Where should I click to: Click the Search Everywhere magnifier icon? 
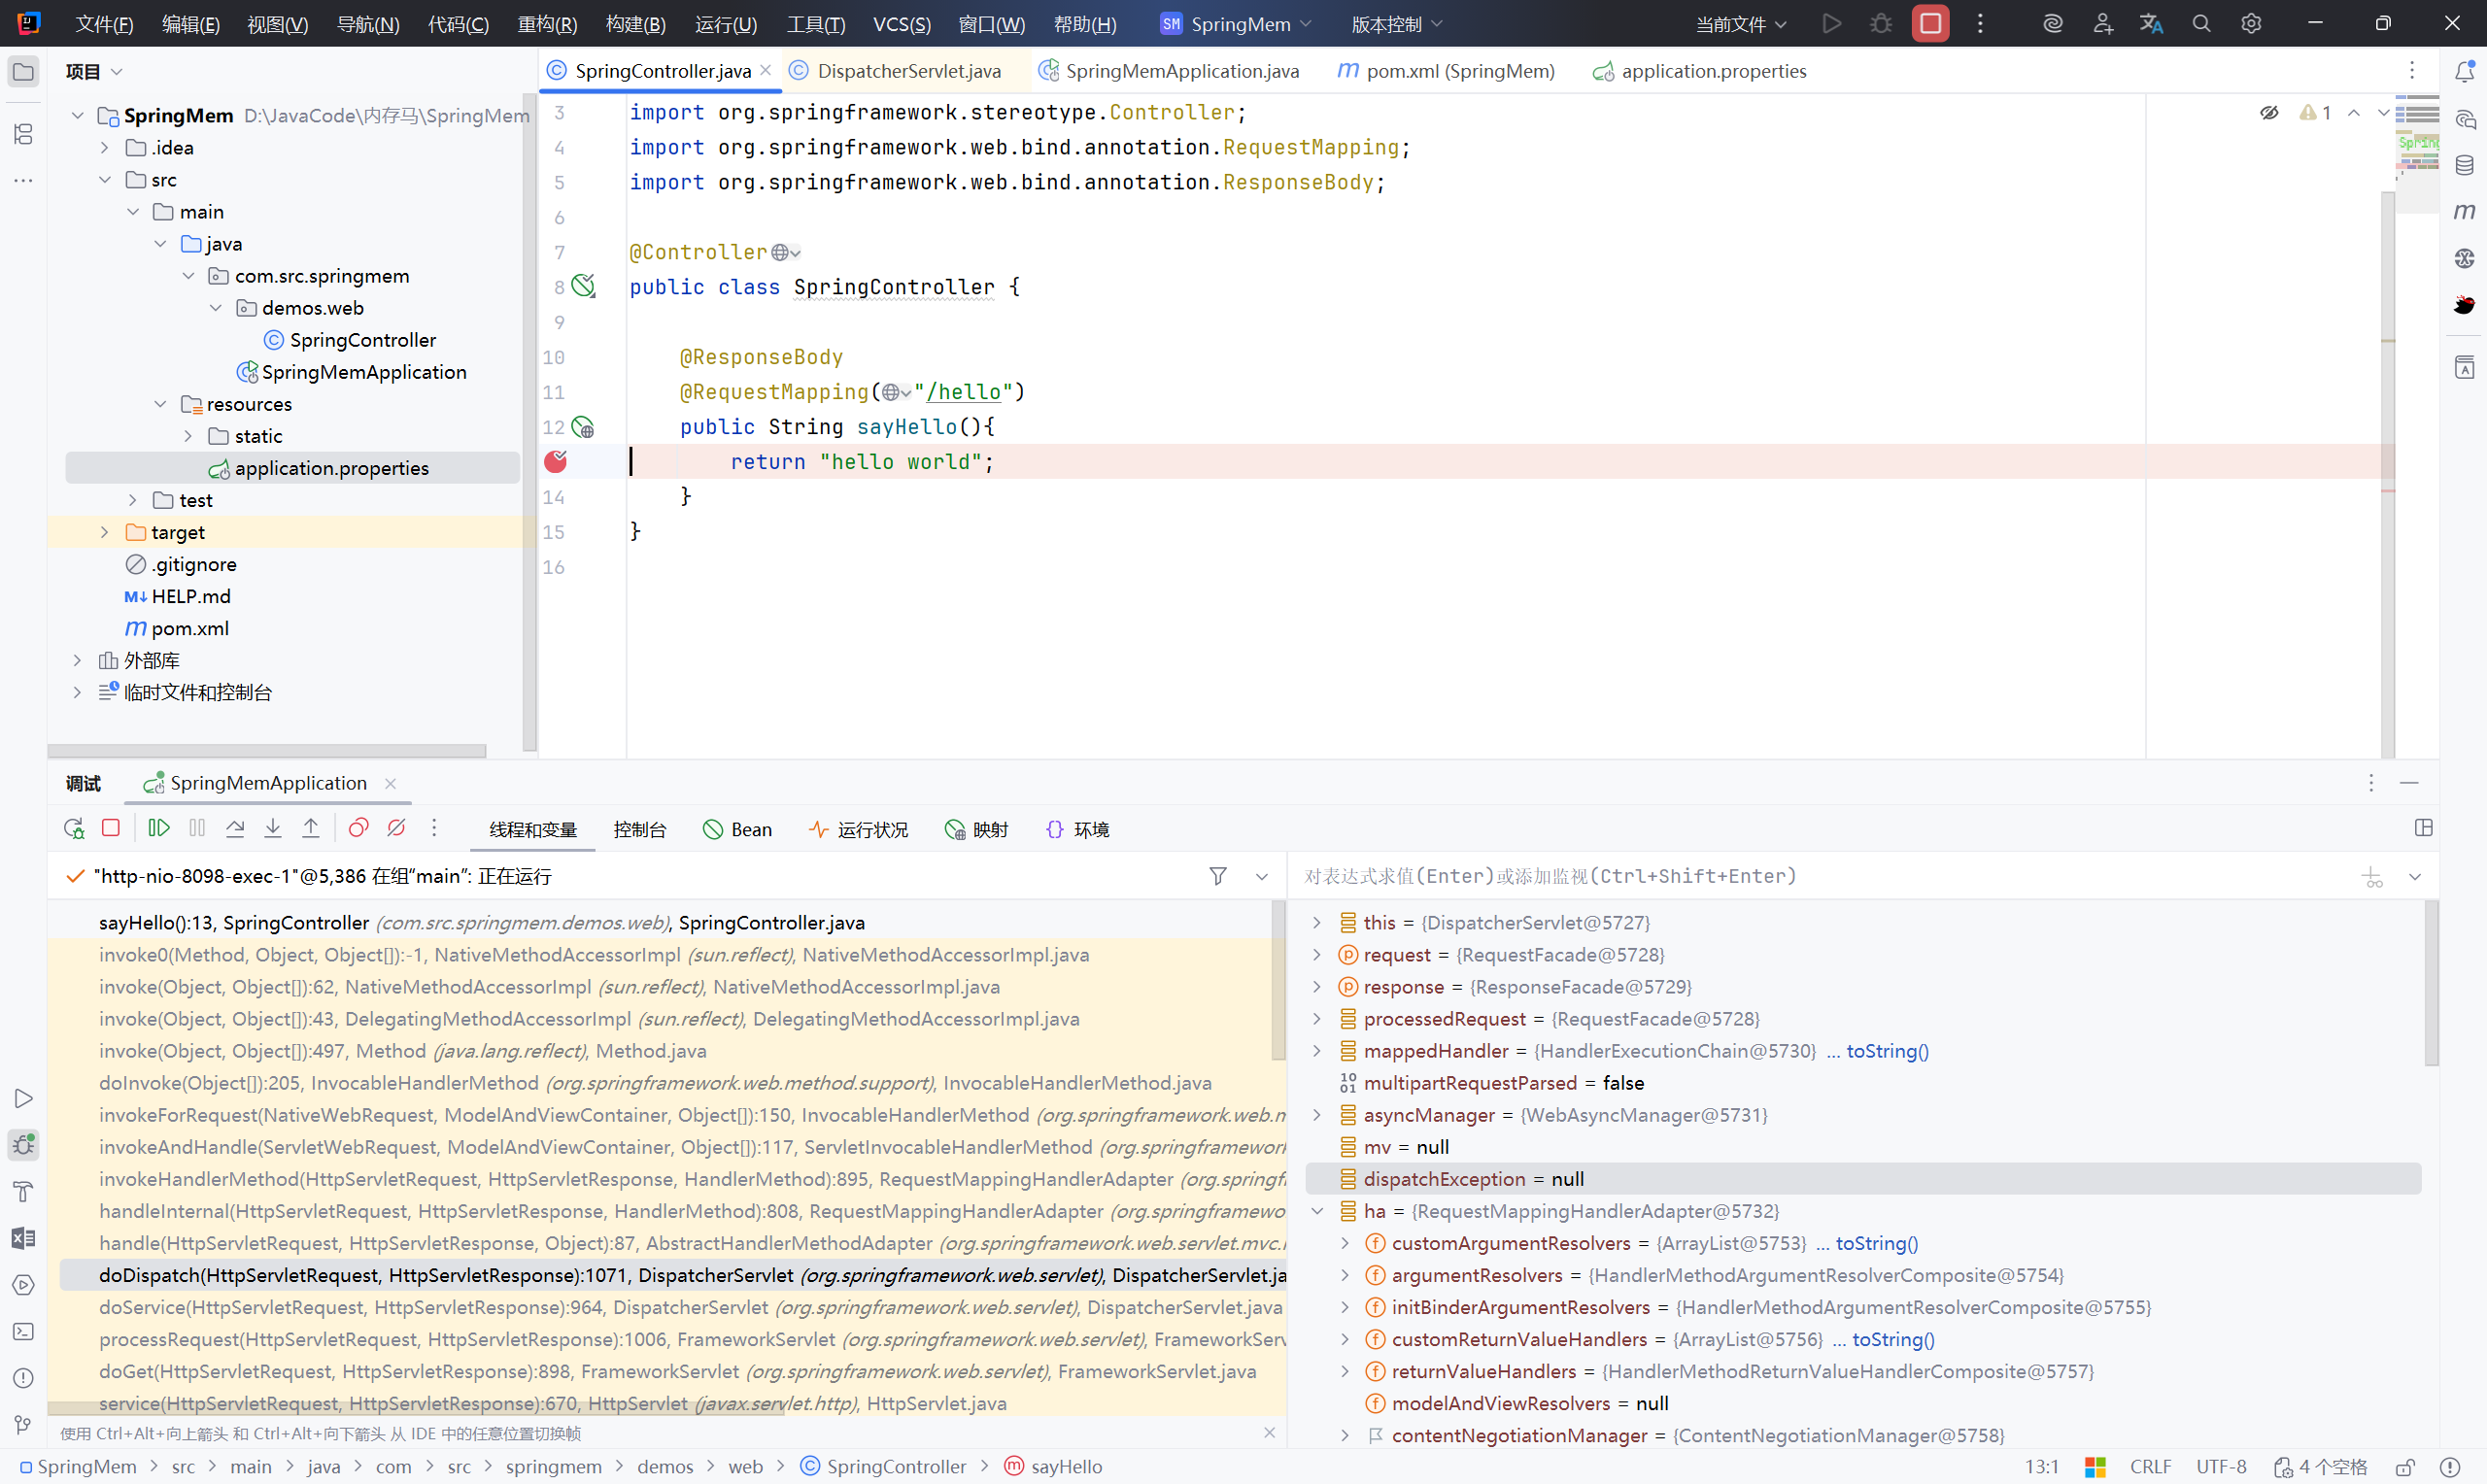(2201, 24)
